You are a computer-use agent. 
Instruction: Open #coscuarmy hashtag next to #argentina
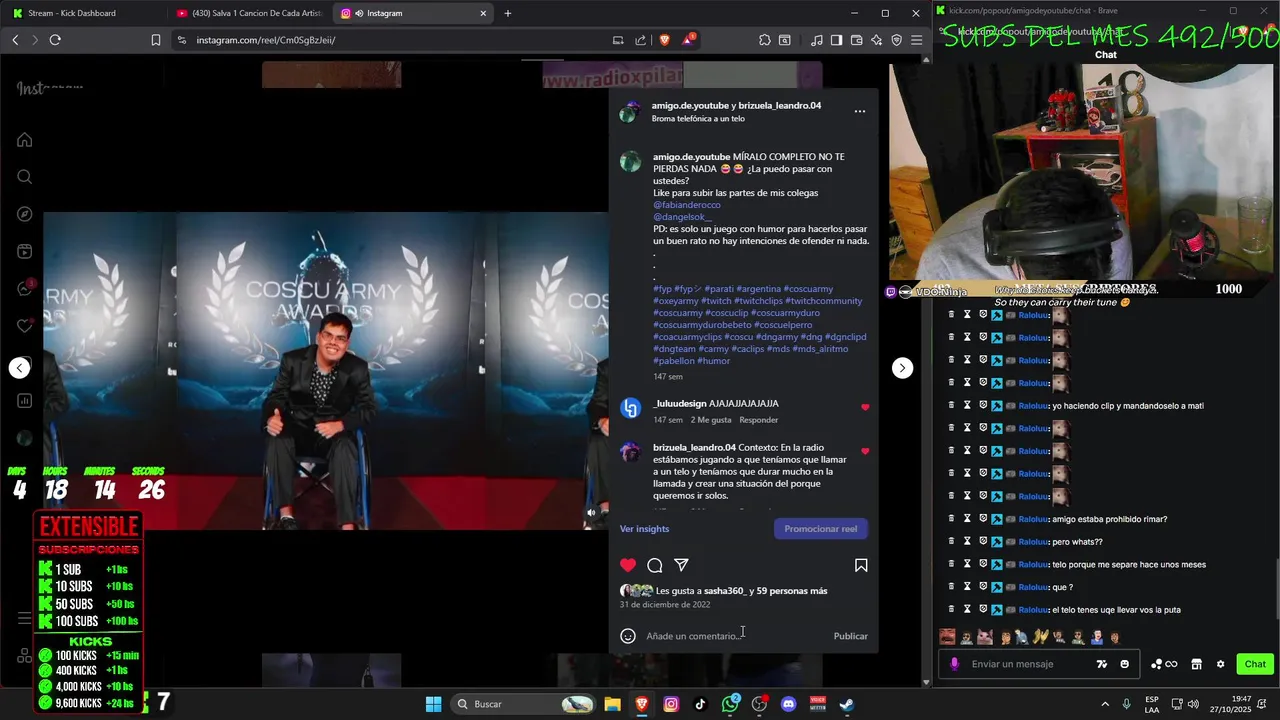point(808,289)
